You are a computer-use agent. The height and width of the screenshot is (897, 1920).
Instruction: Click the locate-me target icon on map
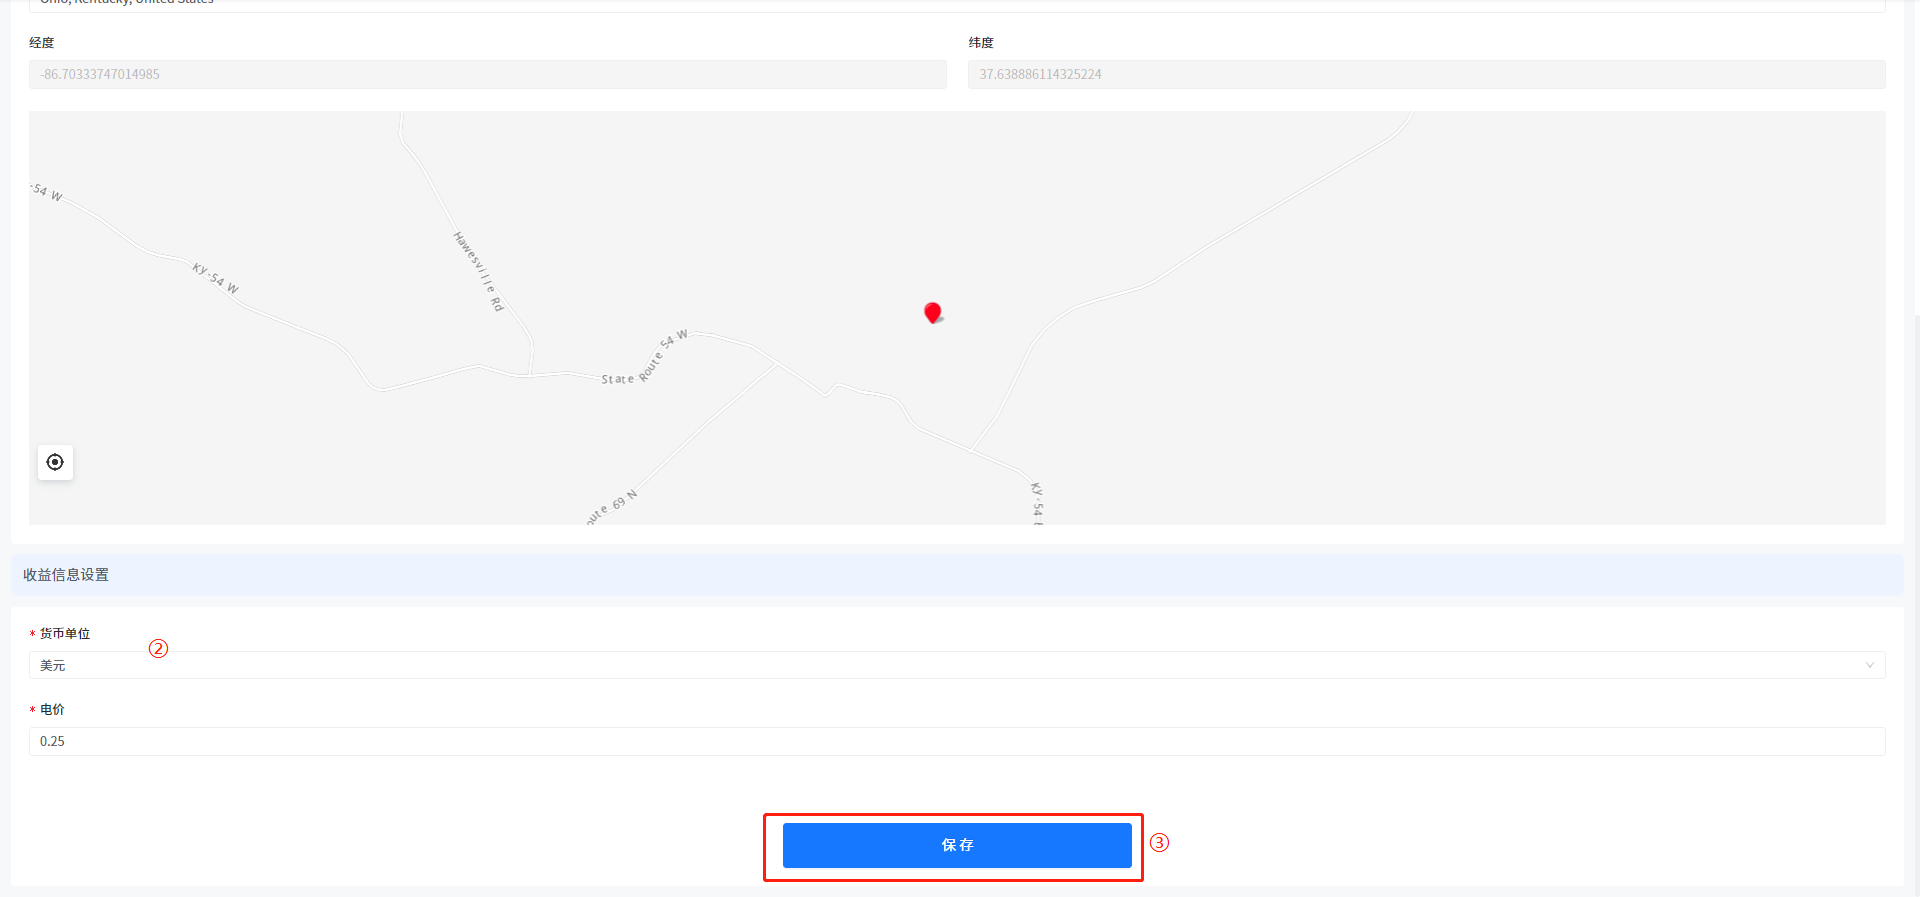[x=55, y=462]
